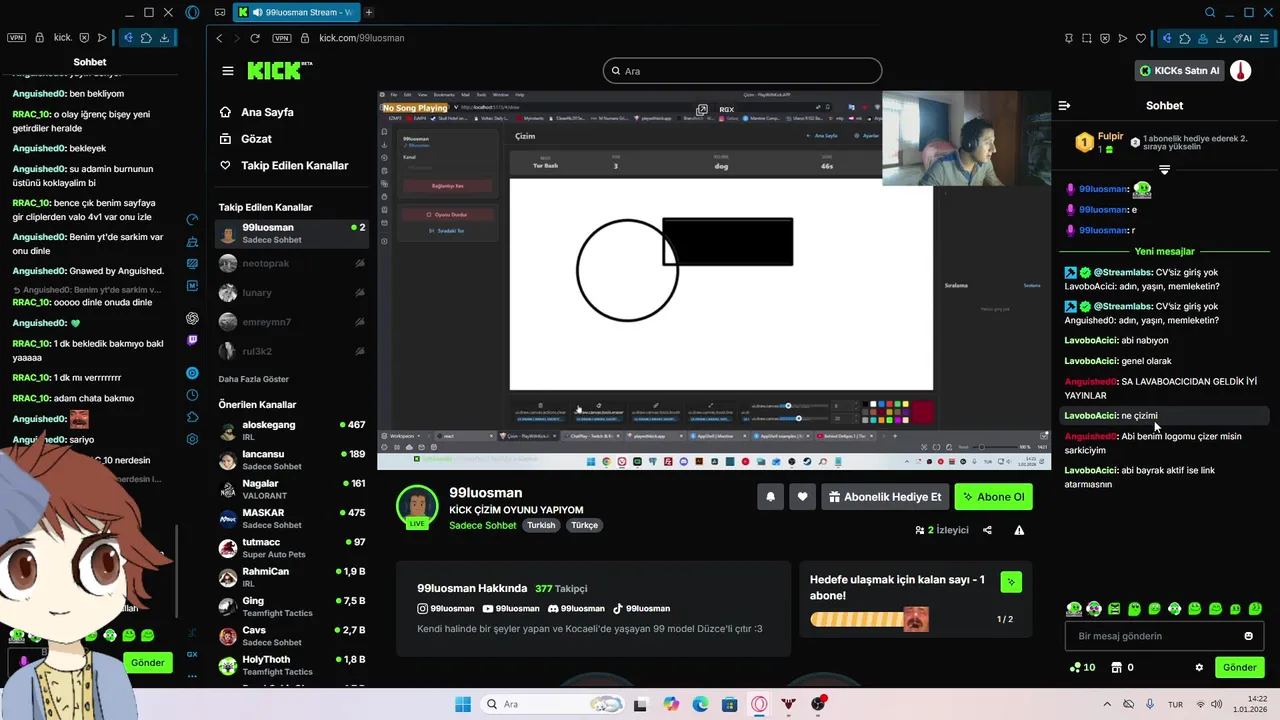This screenshot has width=1280, height=720.
Task: Click the Turkish tag
Action: tap(541, 525)
